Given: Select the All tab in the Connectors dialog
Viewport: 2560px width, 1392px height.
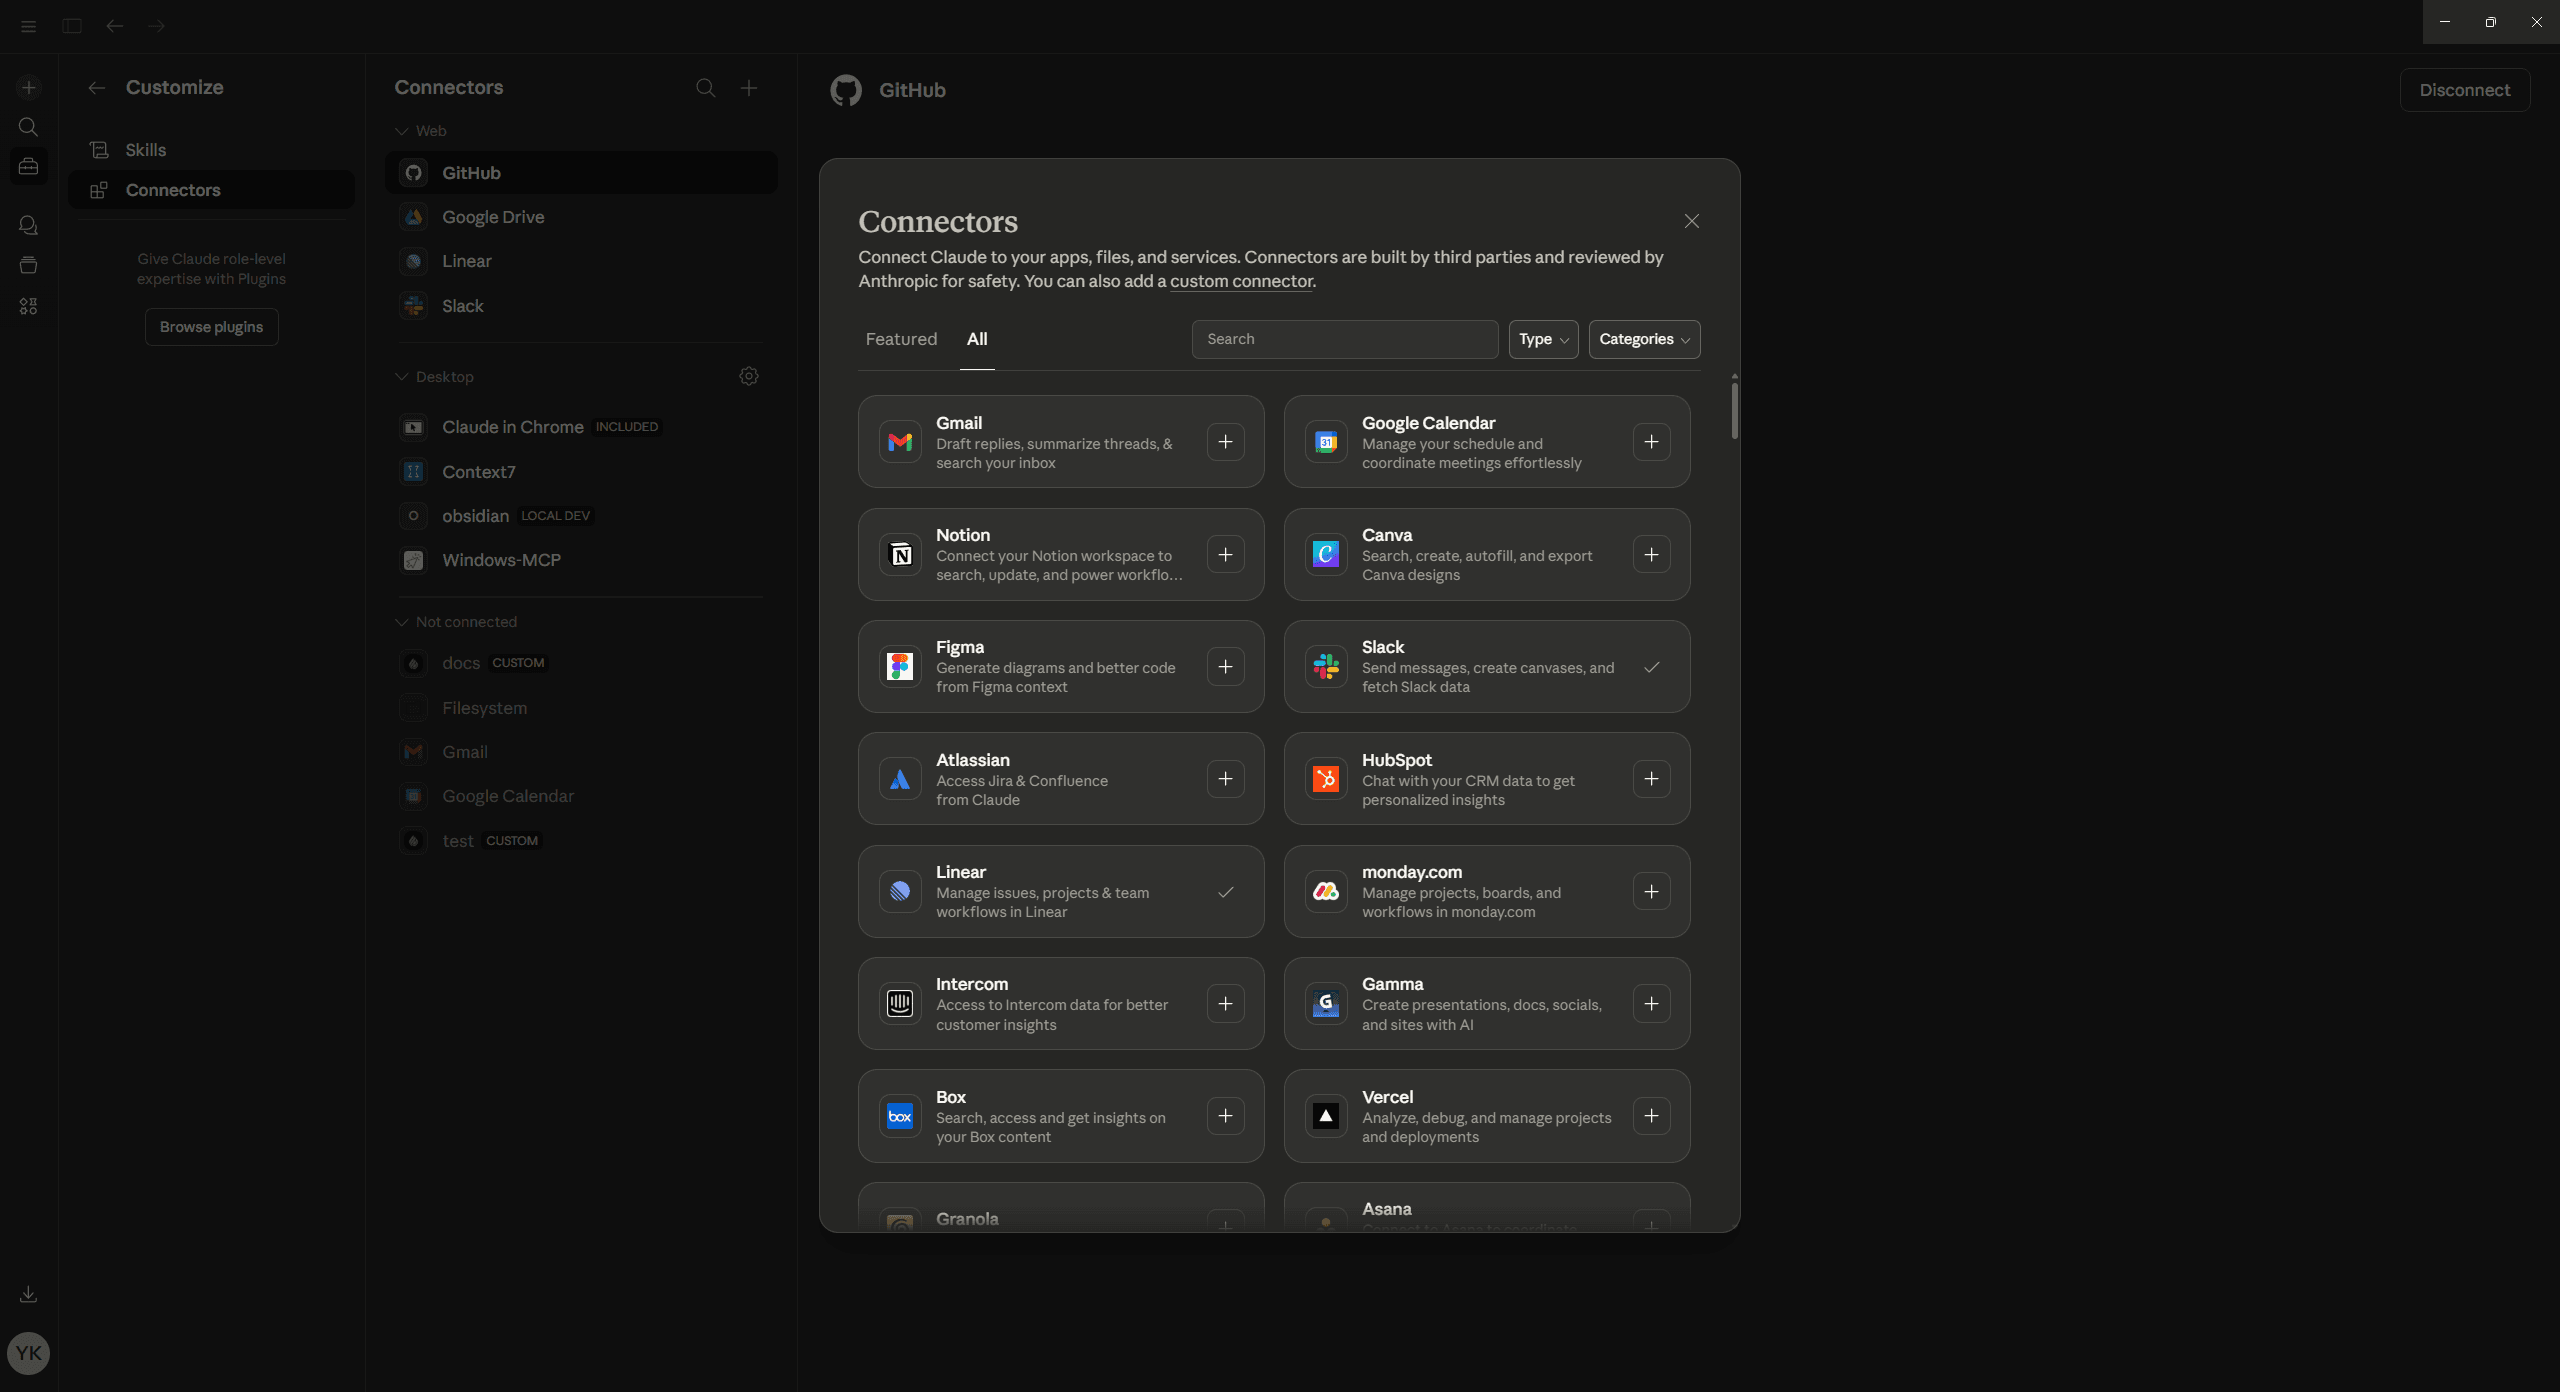Looking at the screenshot, I should 977,339.
